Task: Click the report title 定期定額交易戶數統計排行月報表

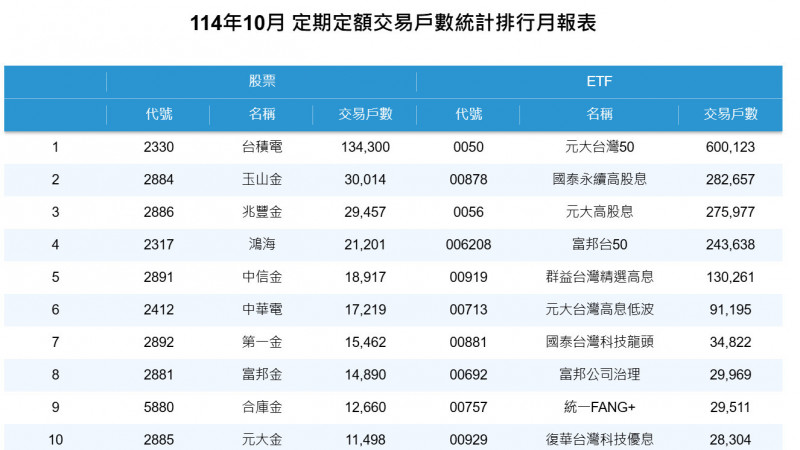Action: (x=444, y=23)
